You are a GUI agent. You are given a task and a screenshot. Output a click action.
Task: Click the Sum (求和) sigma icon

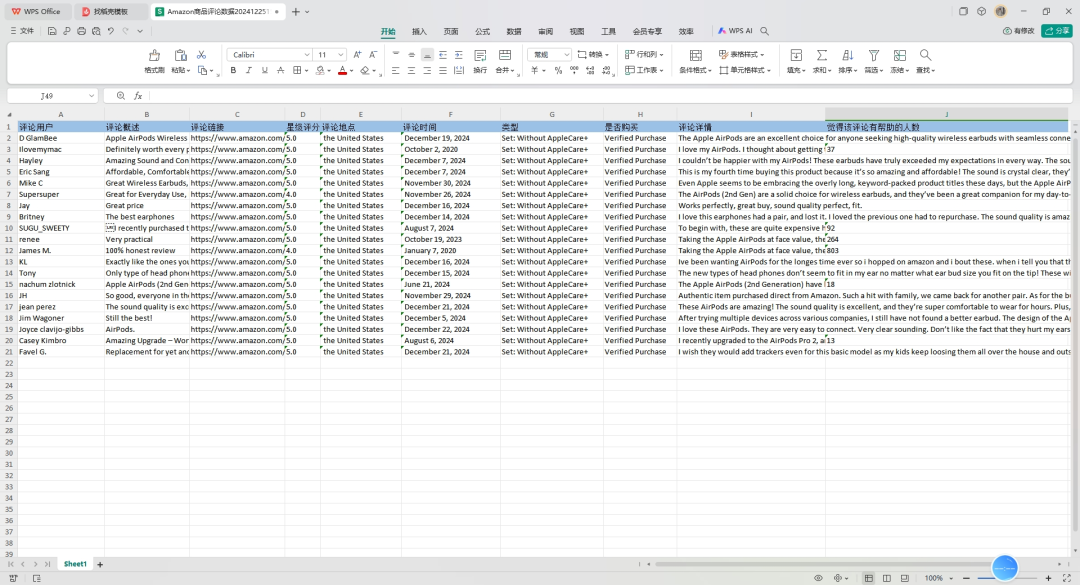click(822, 56)
